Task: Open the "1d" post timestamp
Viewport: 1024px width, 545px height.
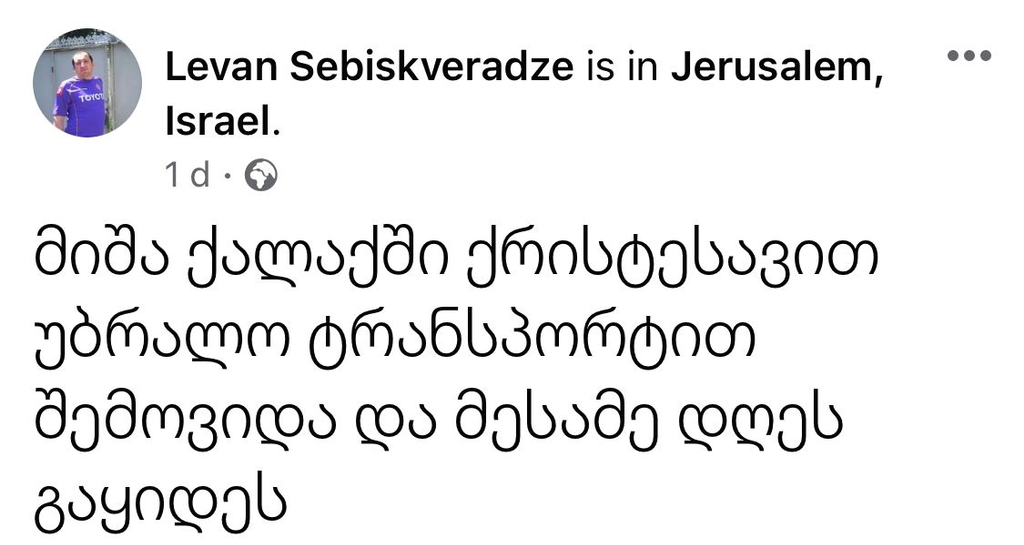Action: (187, 176)
